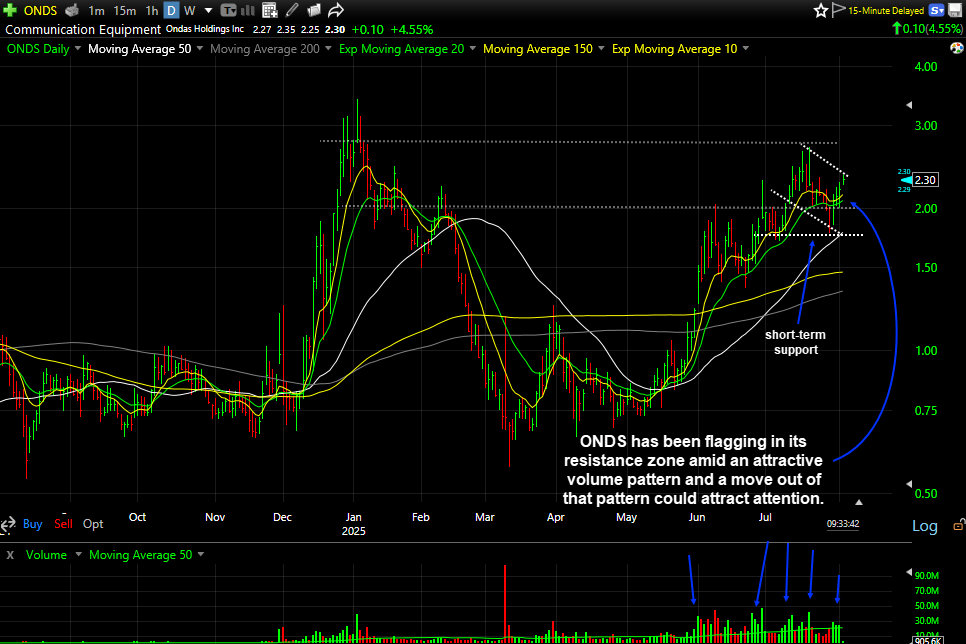The width and height of the screenshot is (966, 644).
Task: Open the calendar grid icon
Action: (269, 10)
